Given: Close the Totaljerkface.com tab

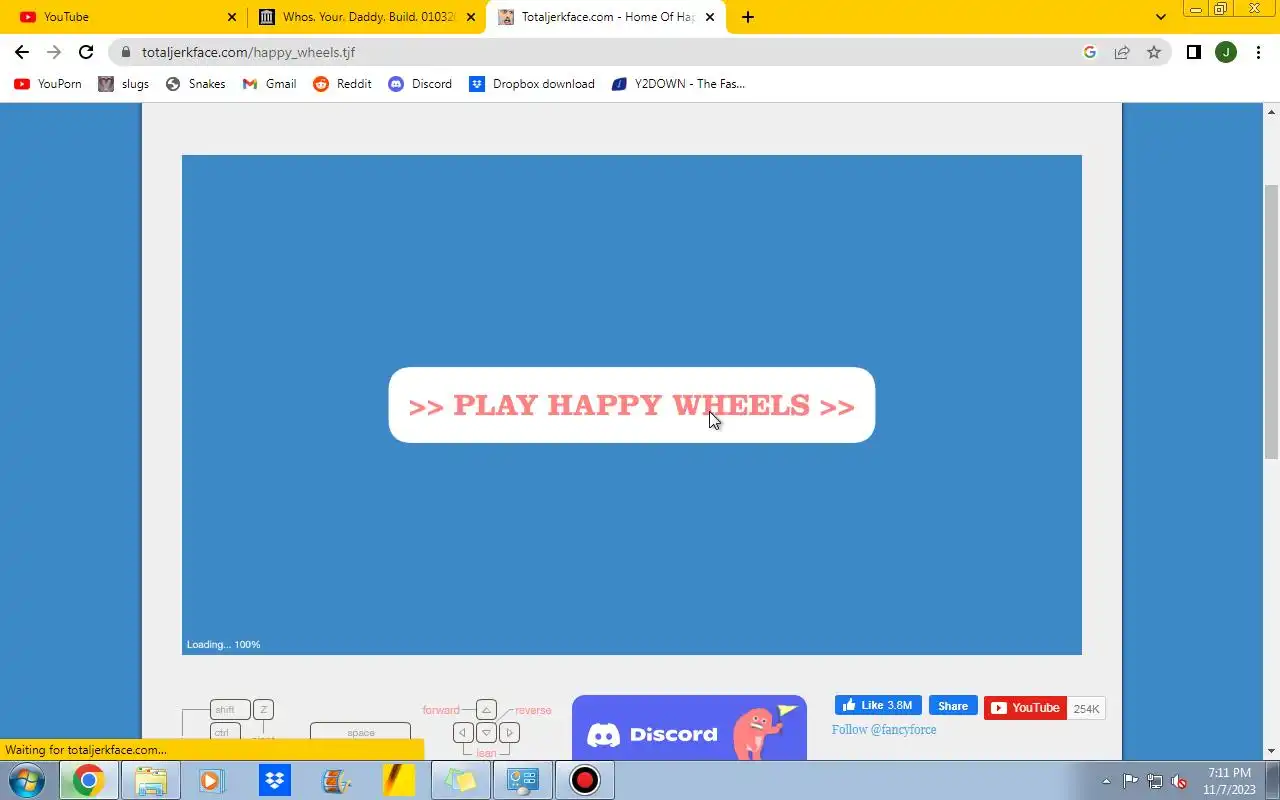Looking at the screenshot, I should (710, 17).
